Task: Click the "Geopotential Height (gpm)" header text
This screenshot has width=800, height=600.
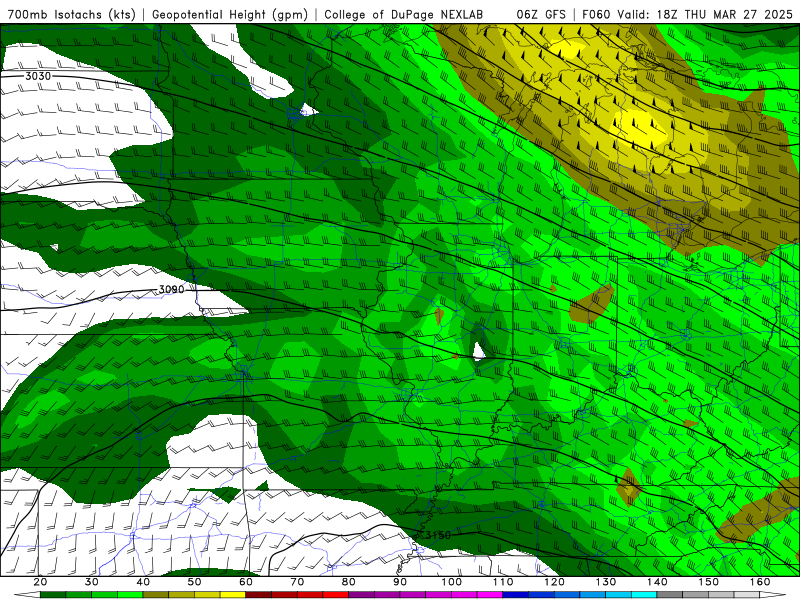Action: [230, 14]
